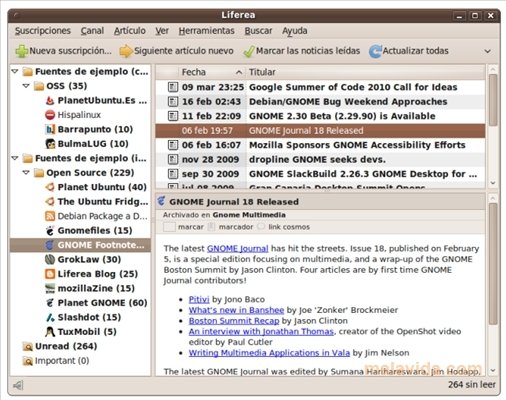This screenshot has height=400, width=506.
Task: Select the Debian Package a Day RSS icon
Action: point(50,216)
